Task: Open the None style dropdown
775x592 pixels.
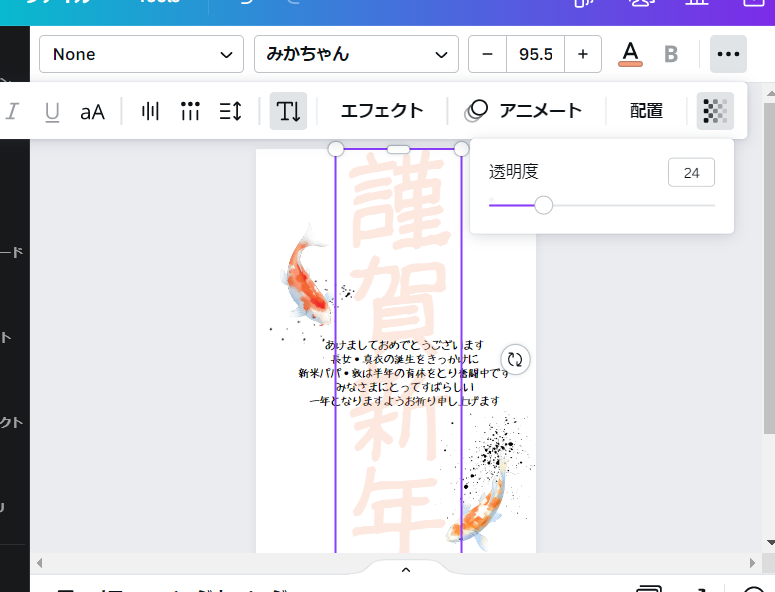Action: 141,54
